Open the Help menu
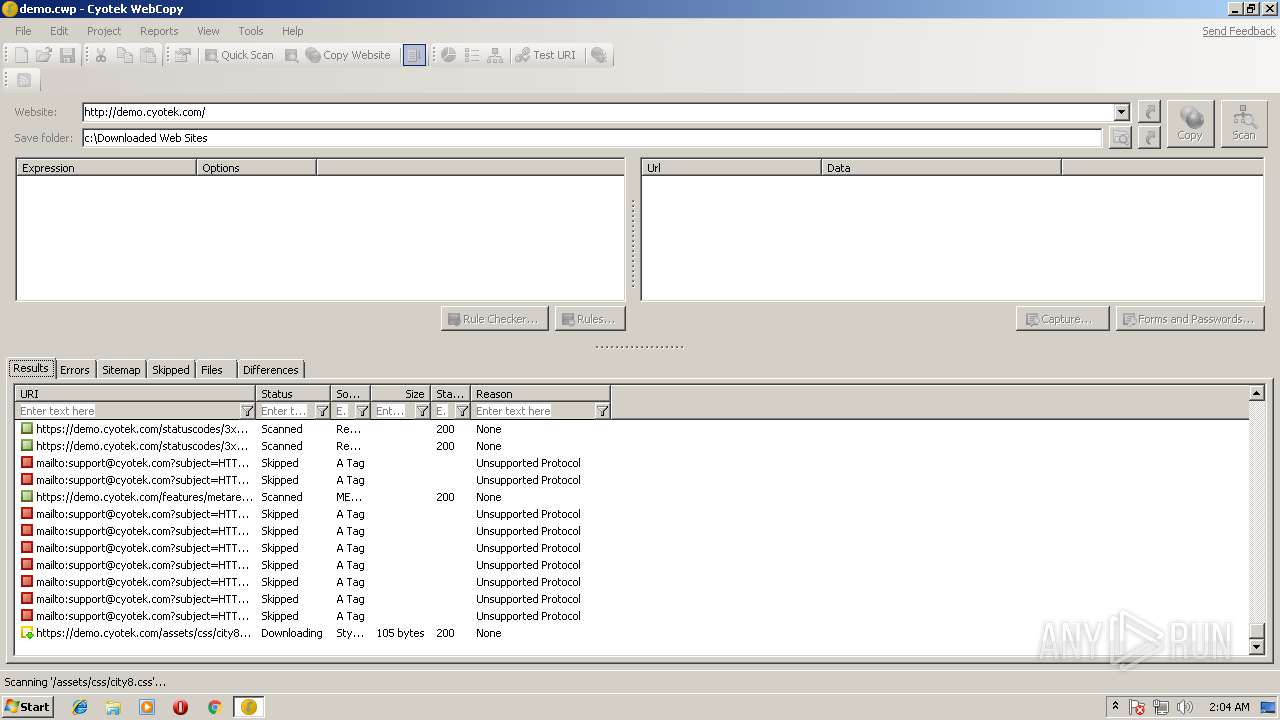Image resolution: width=1280 pixels, height=720 pixels. [x=292, y=31]
